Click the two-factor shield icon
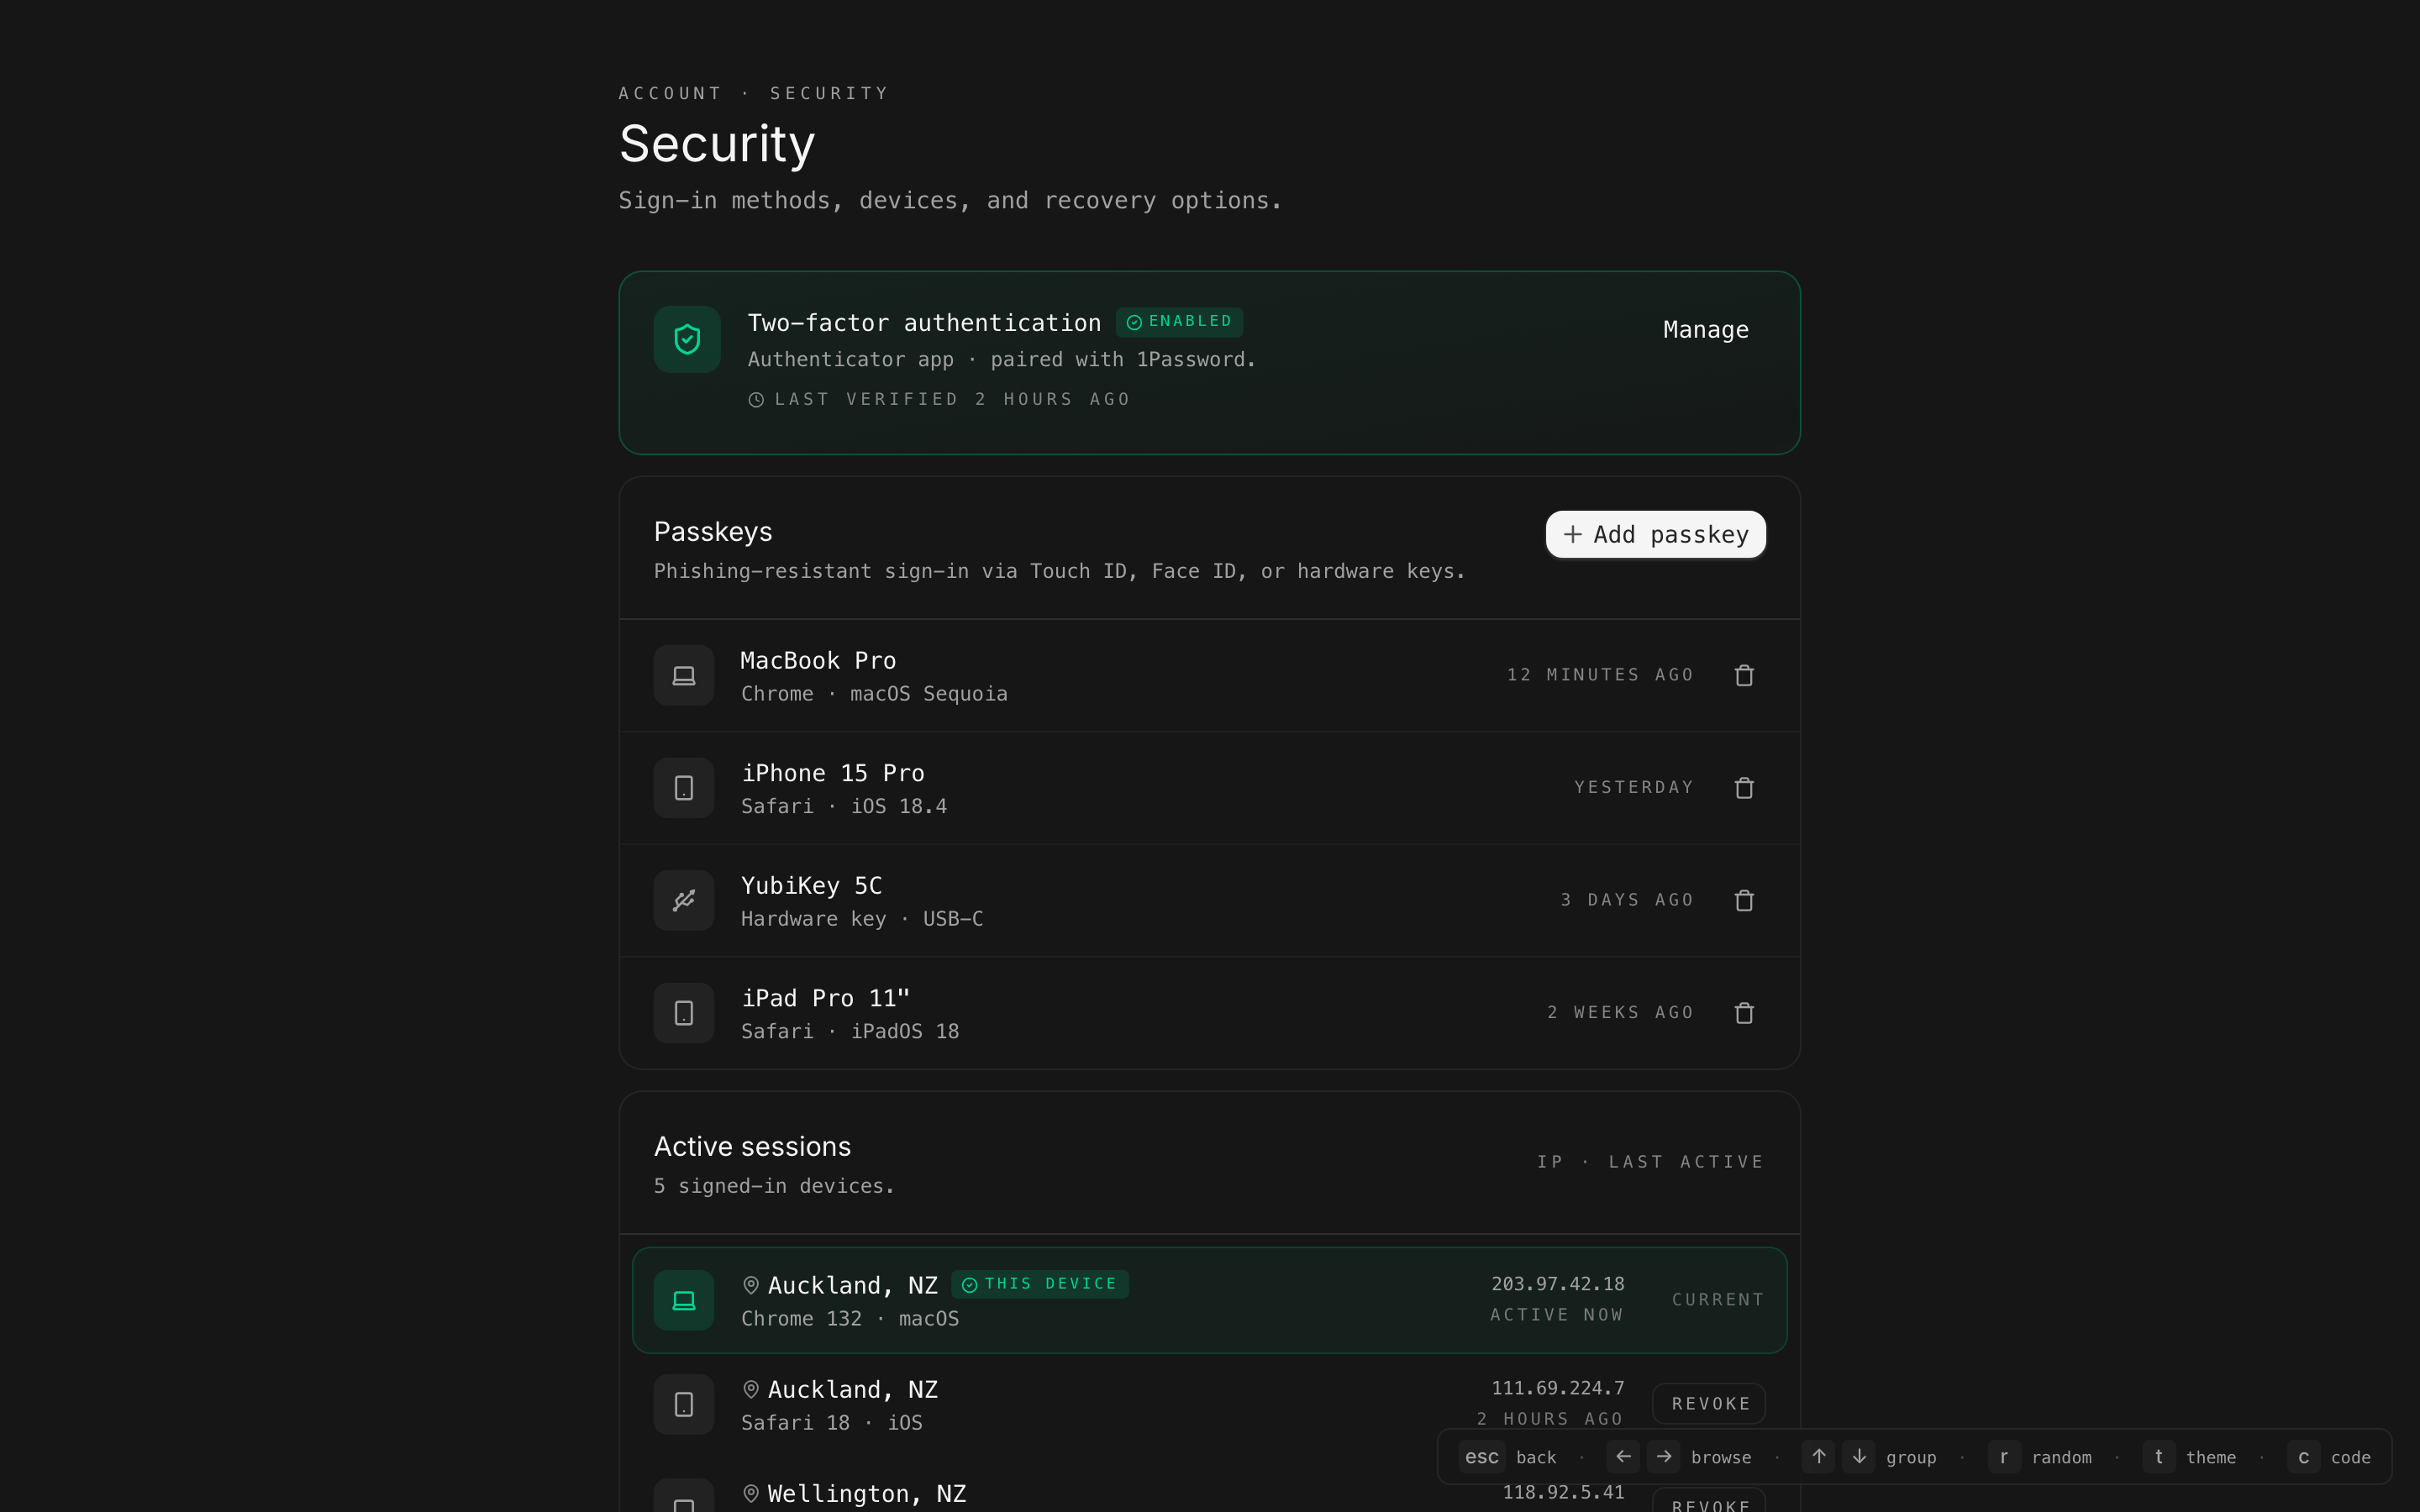Screen dimensions: 2420x1512 [687, 339]
